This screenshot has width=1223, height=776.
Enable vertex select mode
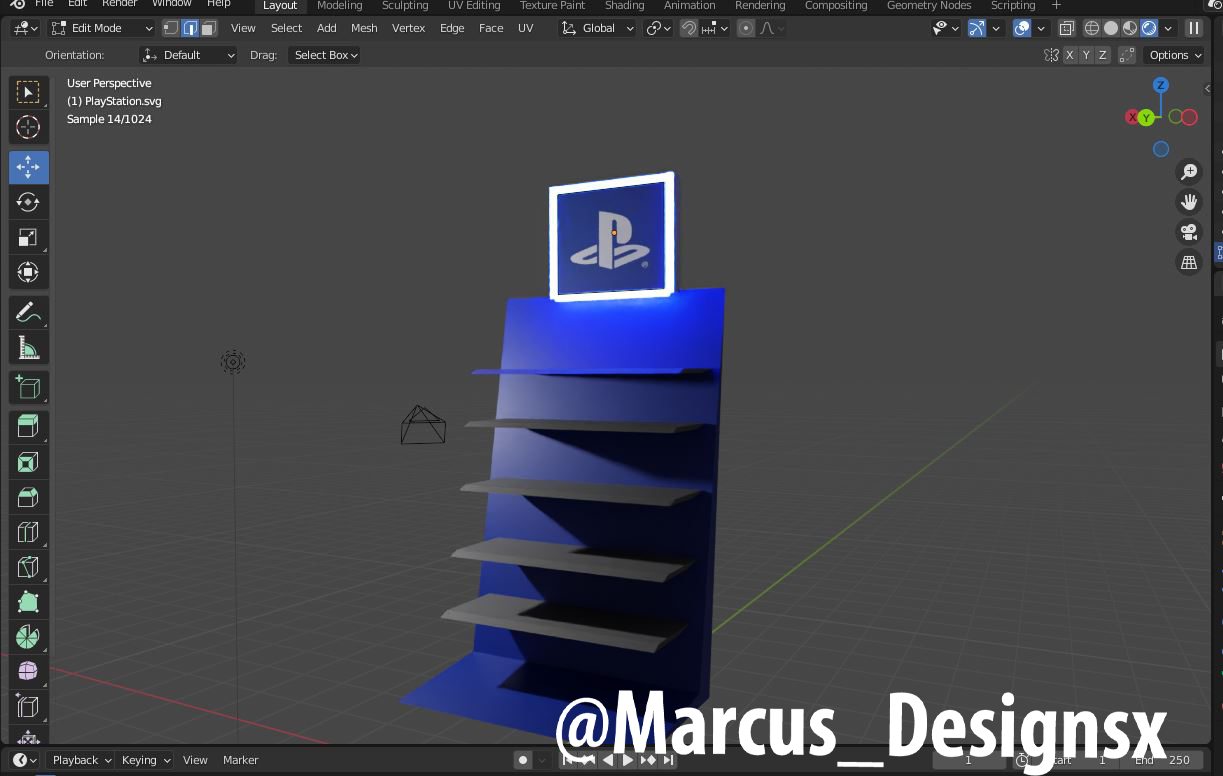171,28
